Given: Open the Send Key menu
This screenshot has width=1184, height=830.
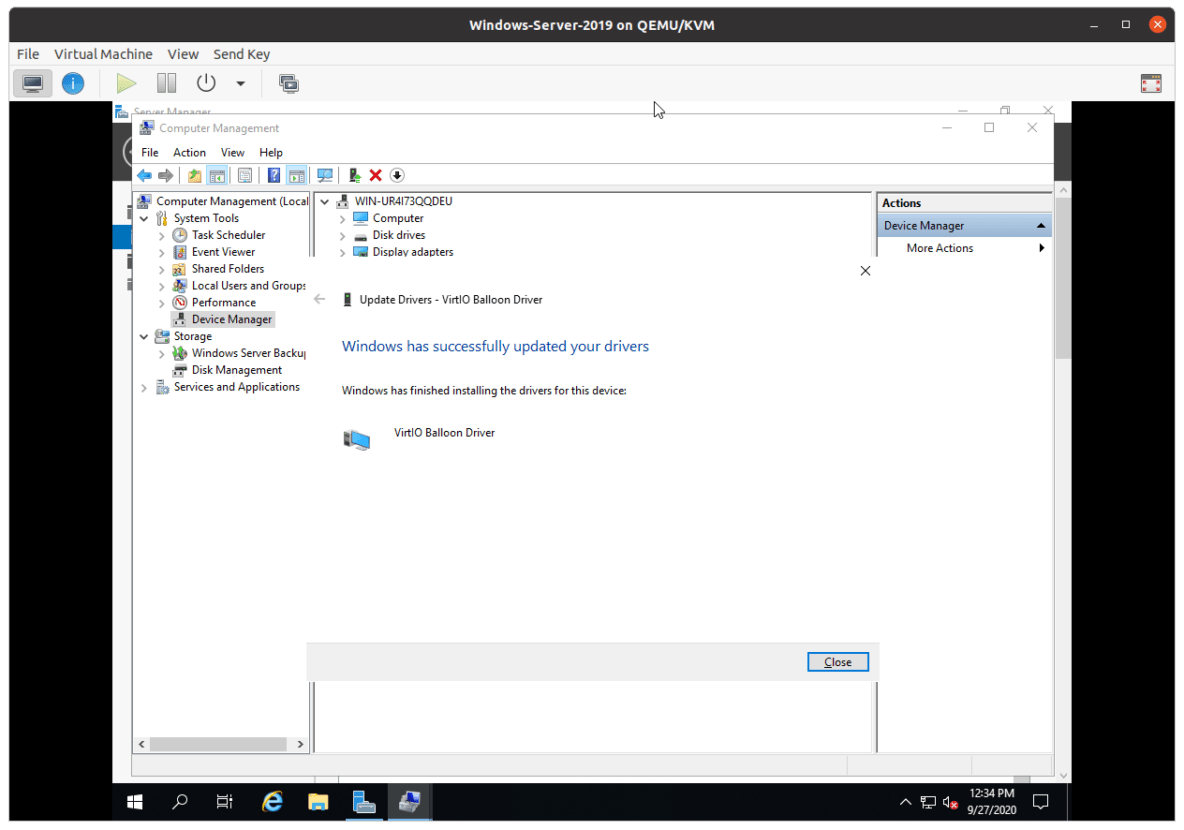Looking at the screenshot, I should [241, 54].
